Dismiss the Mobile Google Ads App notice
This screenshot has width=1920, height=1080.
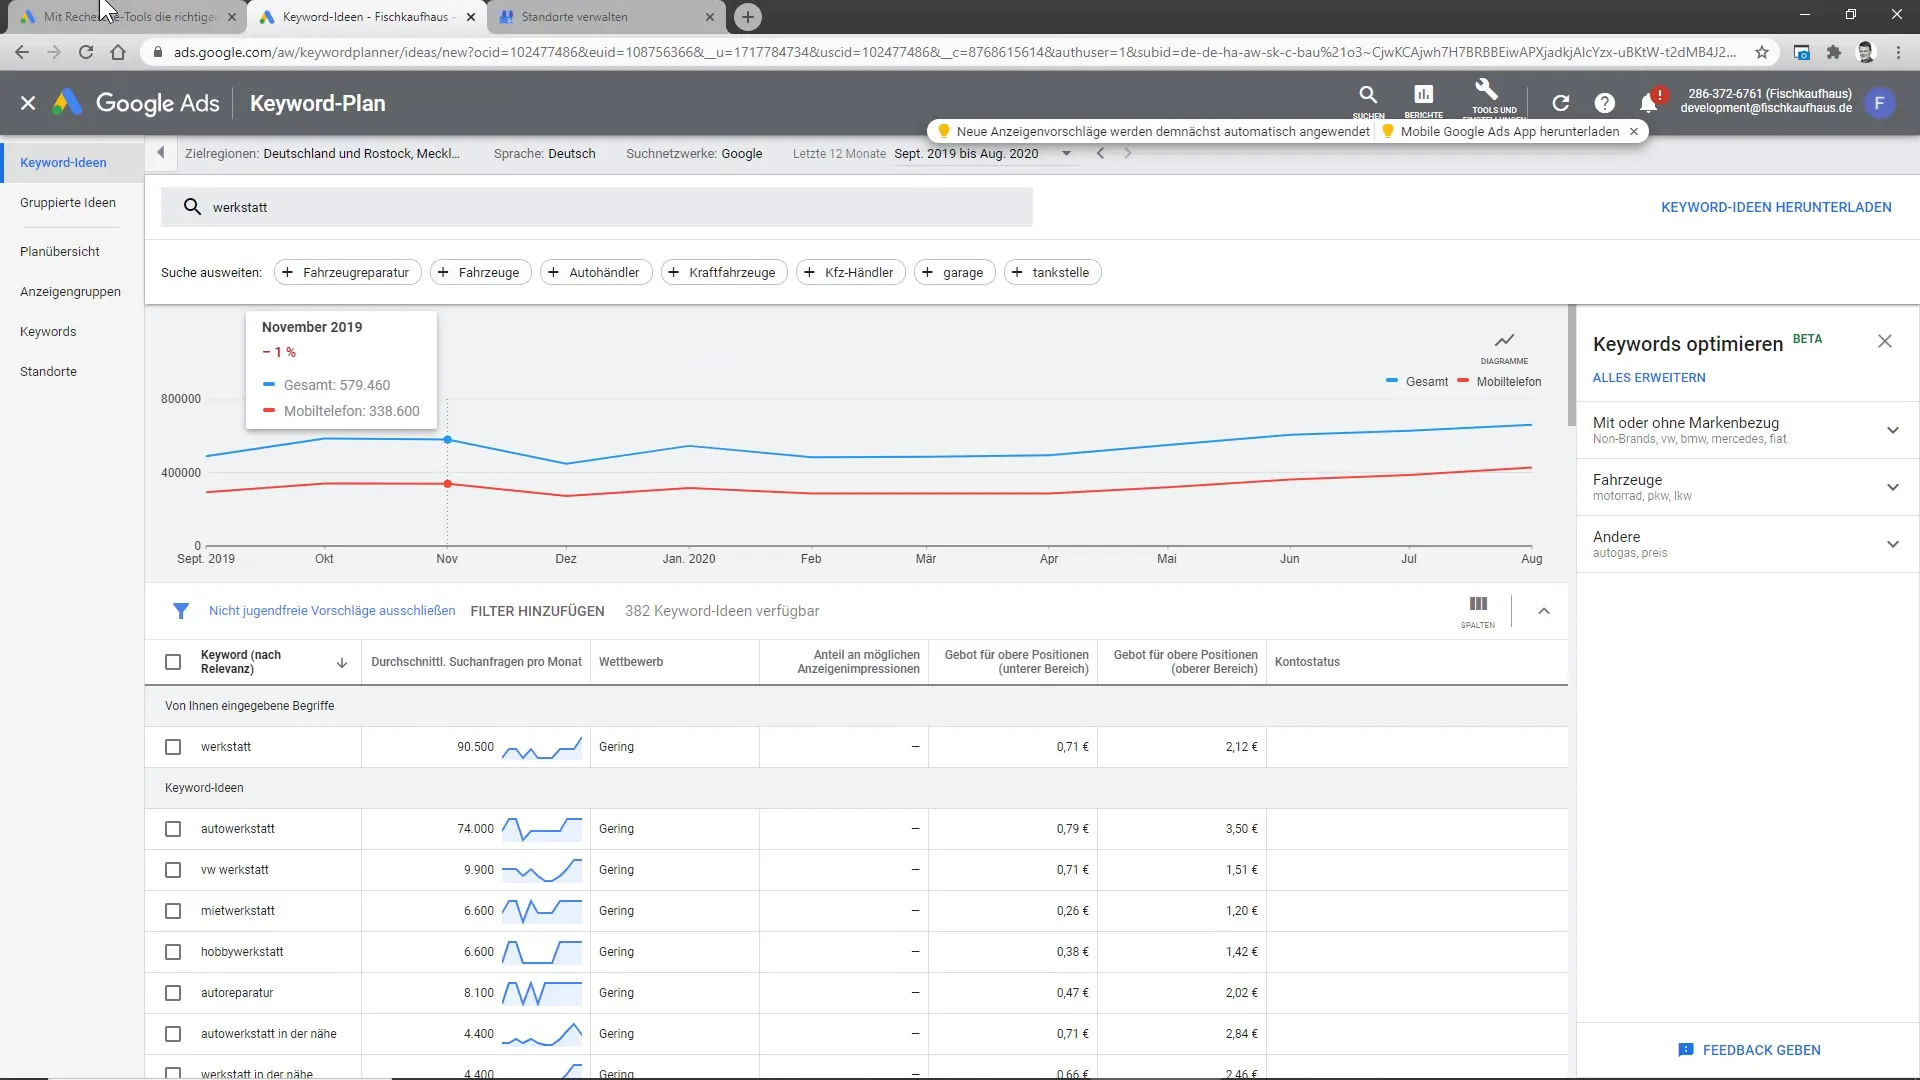point(1634,131)
